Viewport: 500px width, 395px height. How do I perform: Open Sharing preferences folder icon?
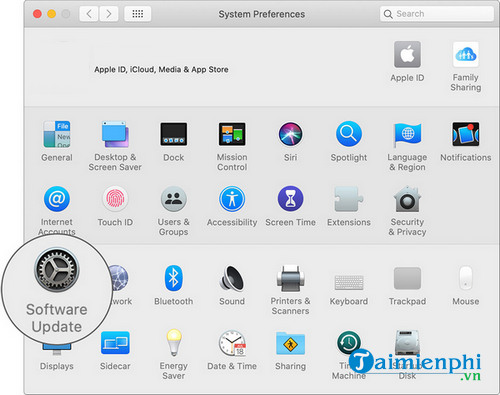(x=290, y=343)
